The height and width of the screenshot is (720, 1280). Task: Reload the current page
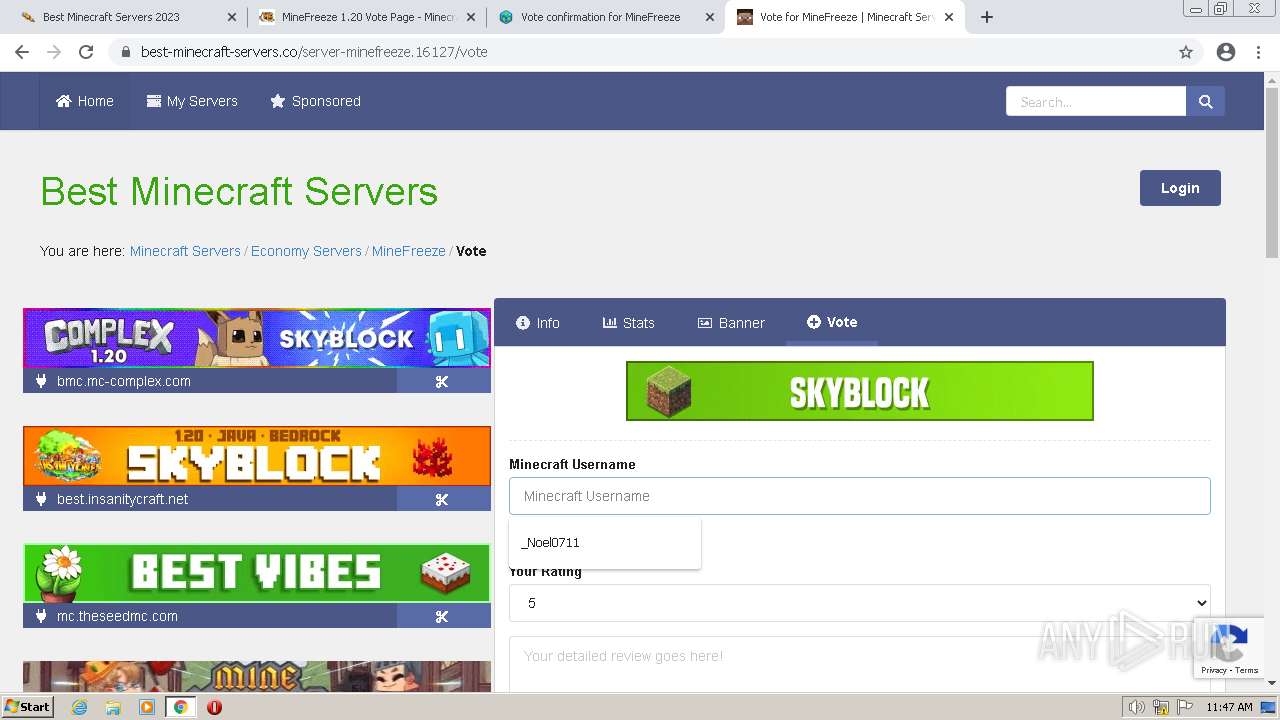[86, 52]
